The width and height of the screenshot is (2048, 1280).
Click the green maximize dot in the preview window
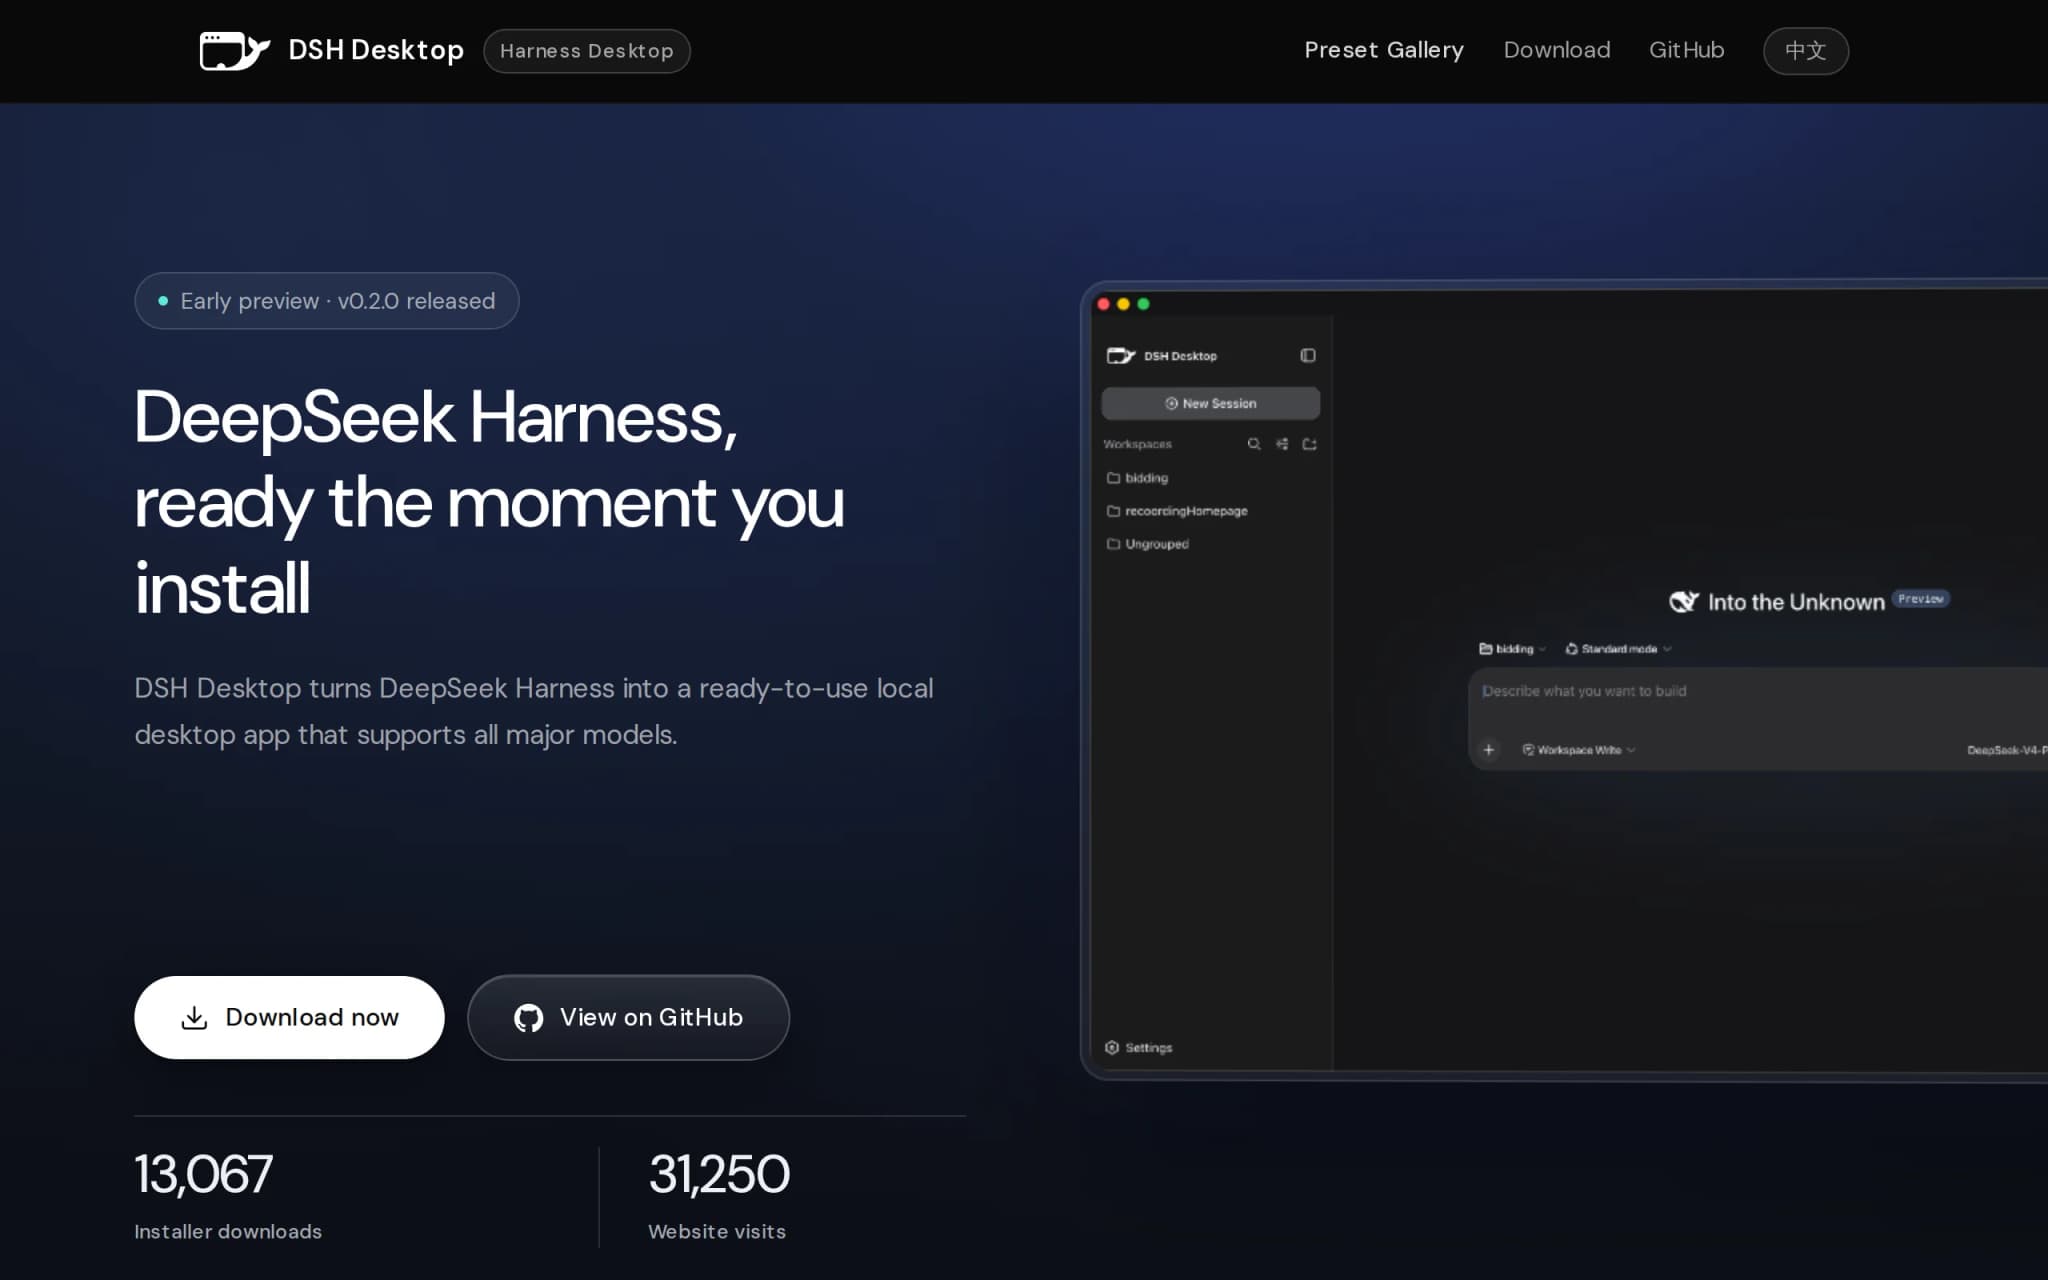1143,304
